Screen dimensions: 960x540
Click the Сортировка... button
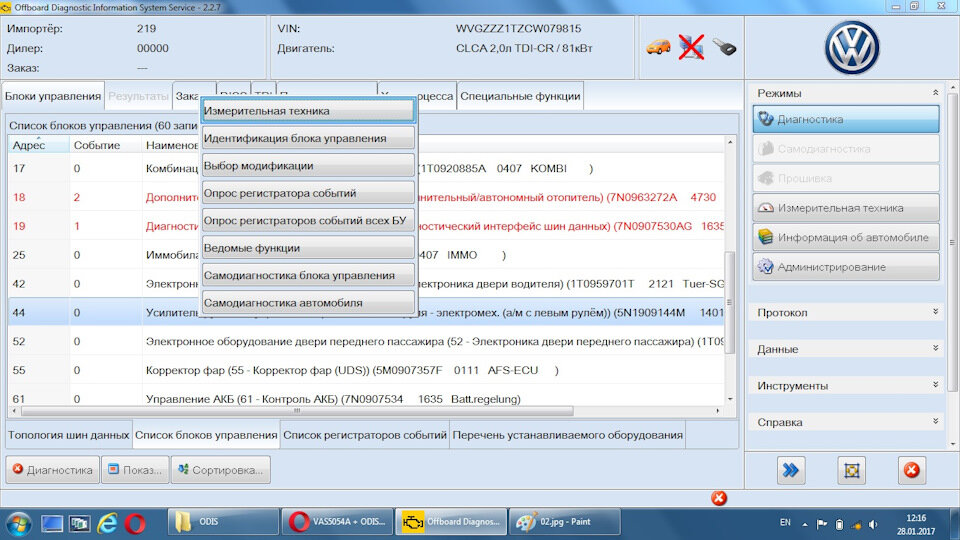tap(221, 470)
